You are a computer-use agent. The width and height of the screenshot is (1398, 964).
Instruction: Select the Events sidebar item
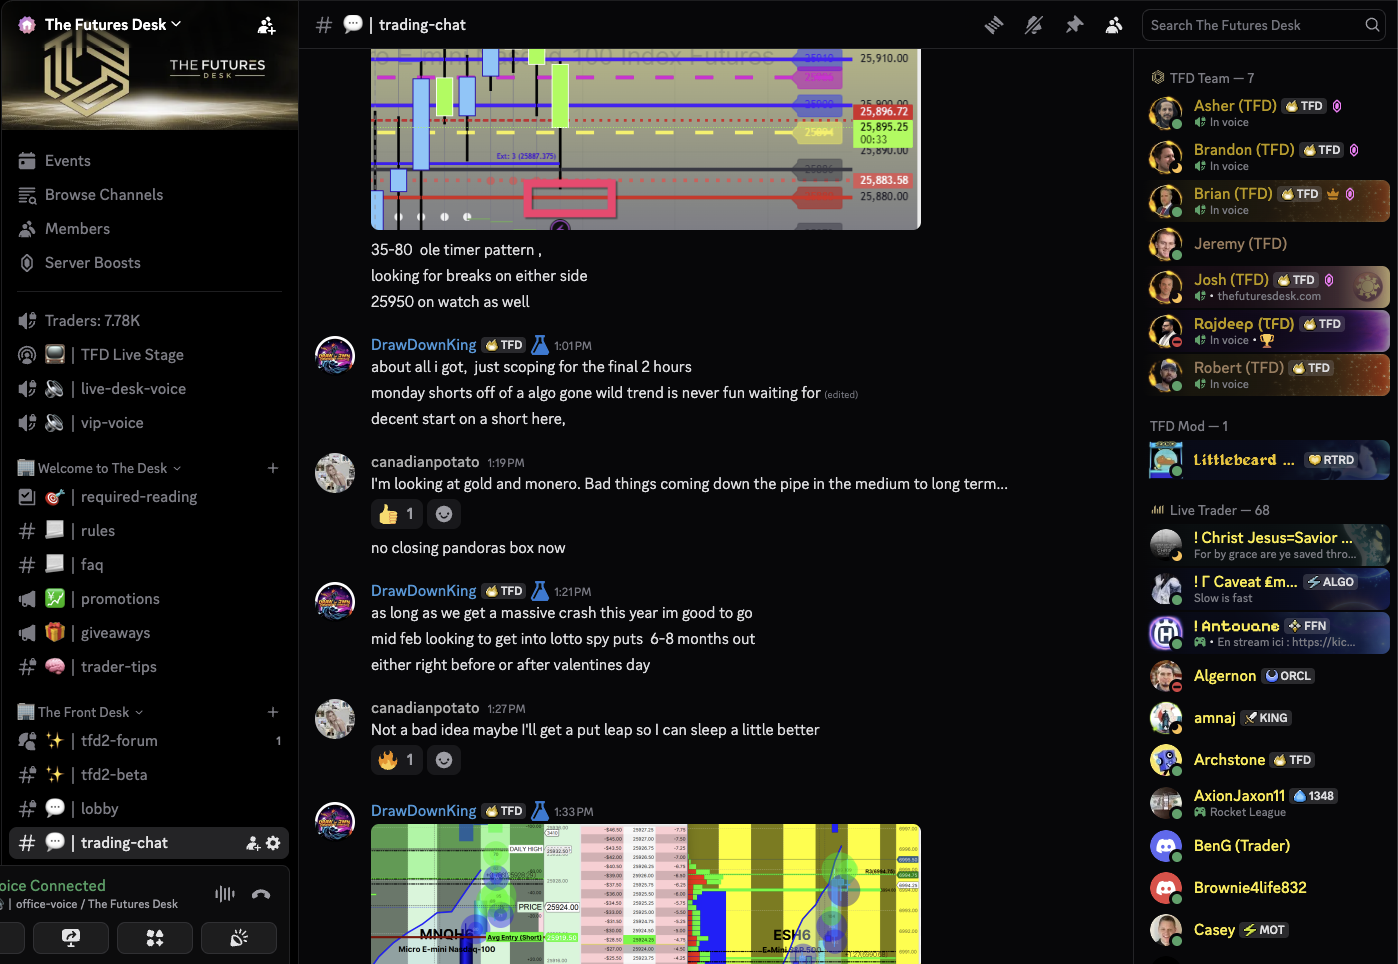point(67,161)
